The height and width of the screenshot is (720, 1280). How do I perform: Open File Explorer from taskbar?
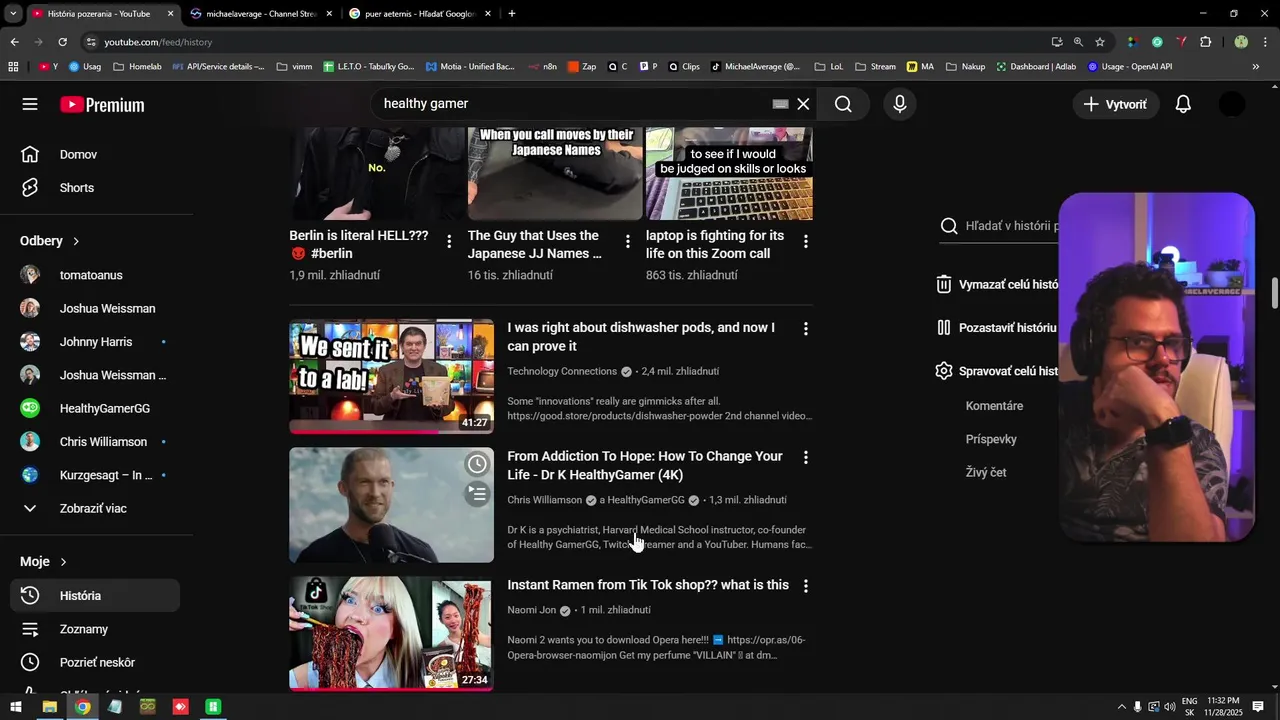(49, 707)
